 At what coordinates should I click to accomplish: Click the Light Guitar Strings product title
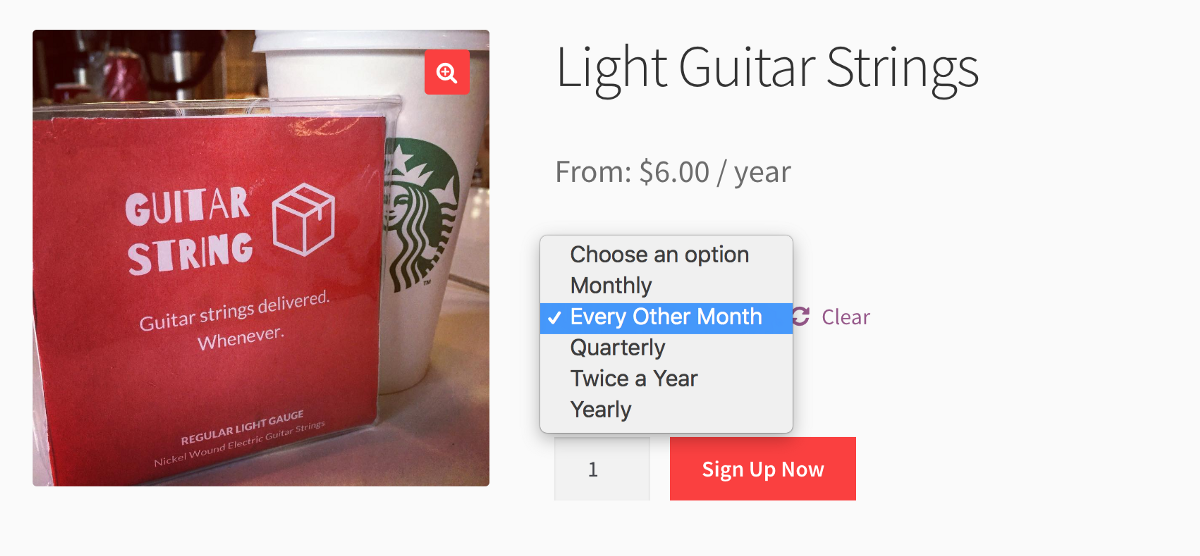click(767, 68)
